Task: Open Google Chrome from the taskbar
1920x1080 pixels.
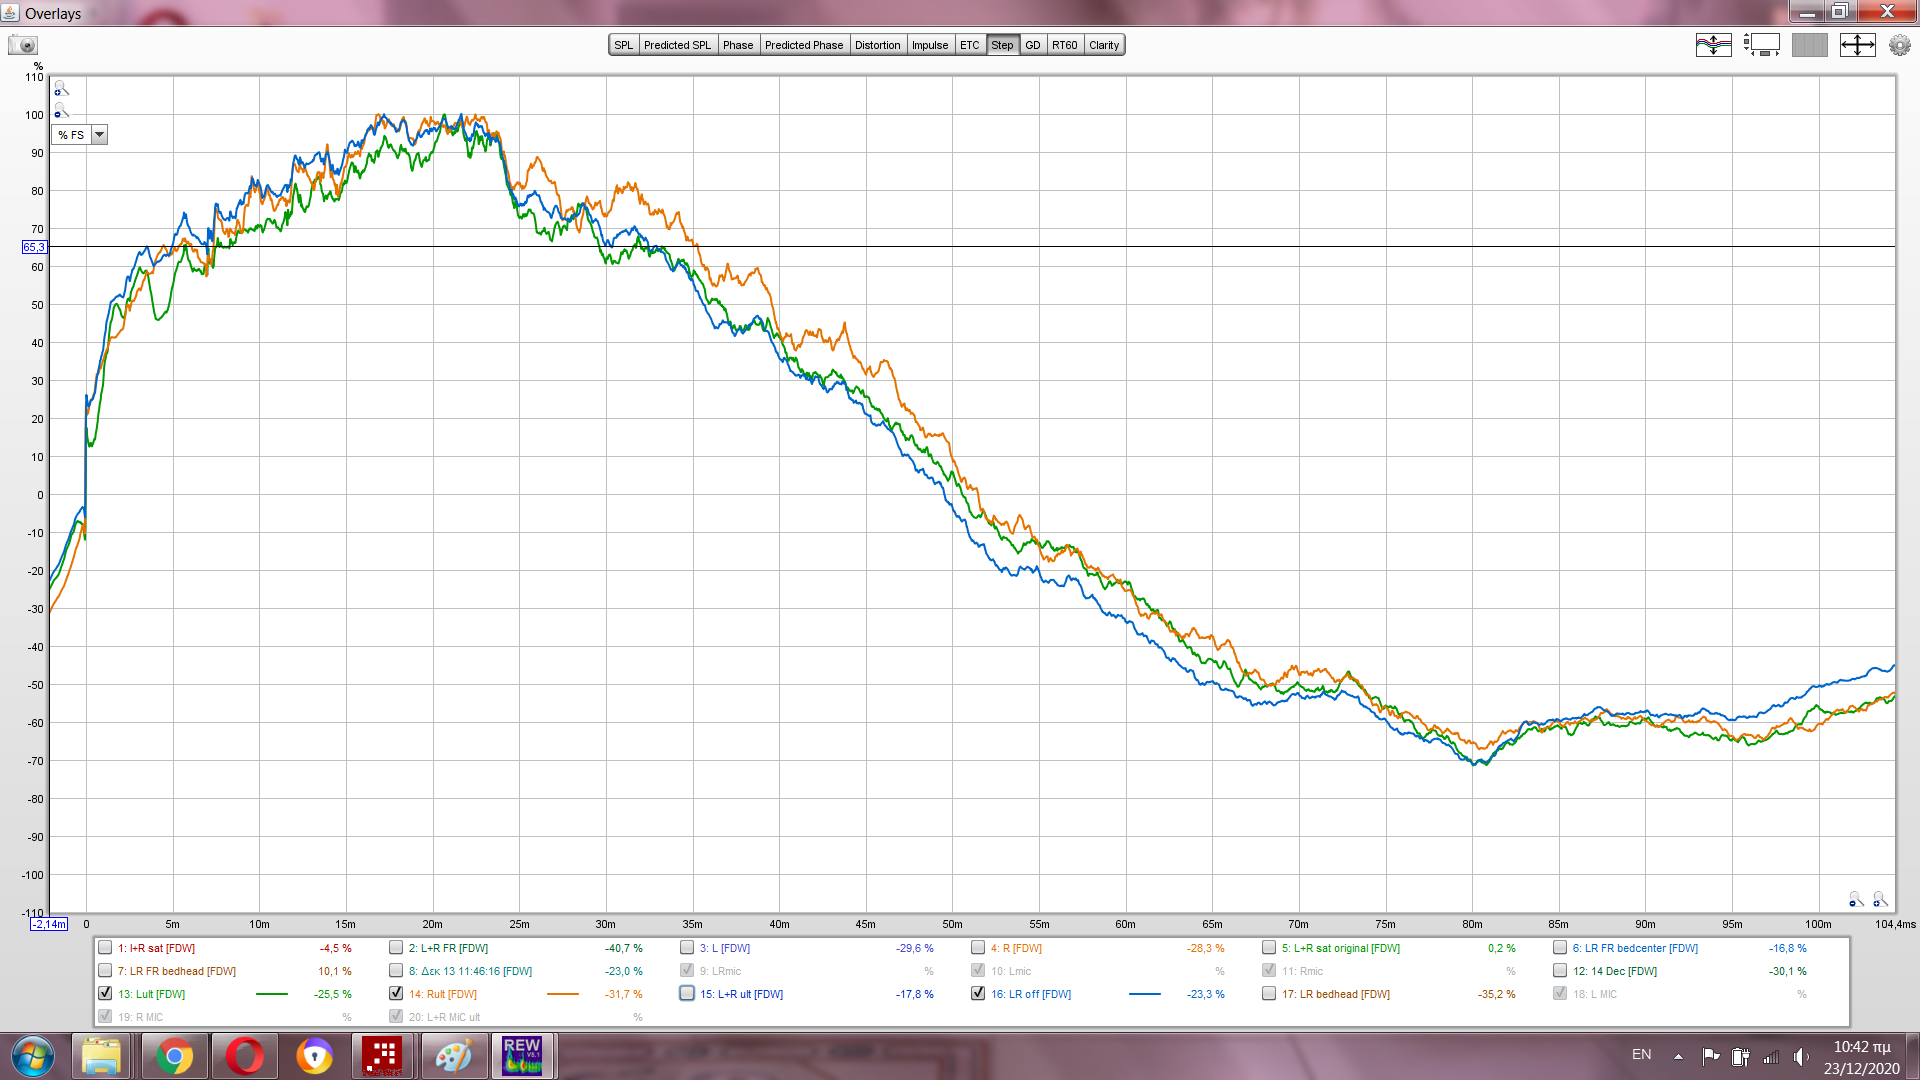Action: pyautogui.click(x=174, y=1056)
